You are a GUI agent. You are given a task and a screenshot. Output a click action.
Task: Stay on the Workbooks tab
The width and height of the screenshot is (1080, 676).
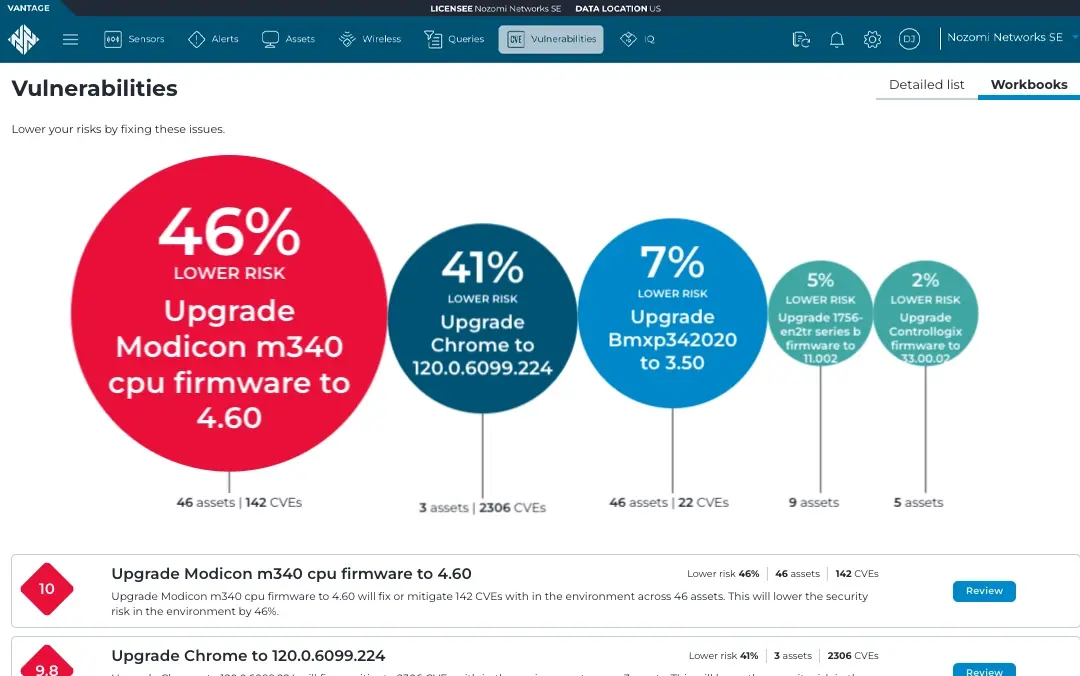coord(1029,85)
